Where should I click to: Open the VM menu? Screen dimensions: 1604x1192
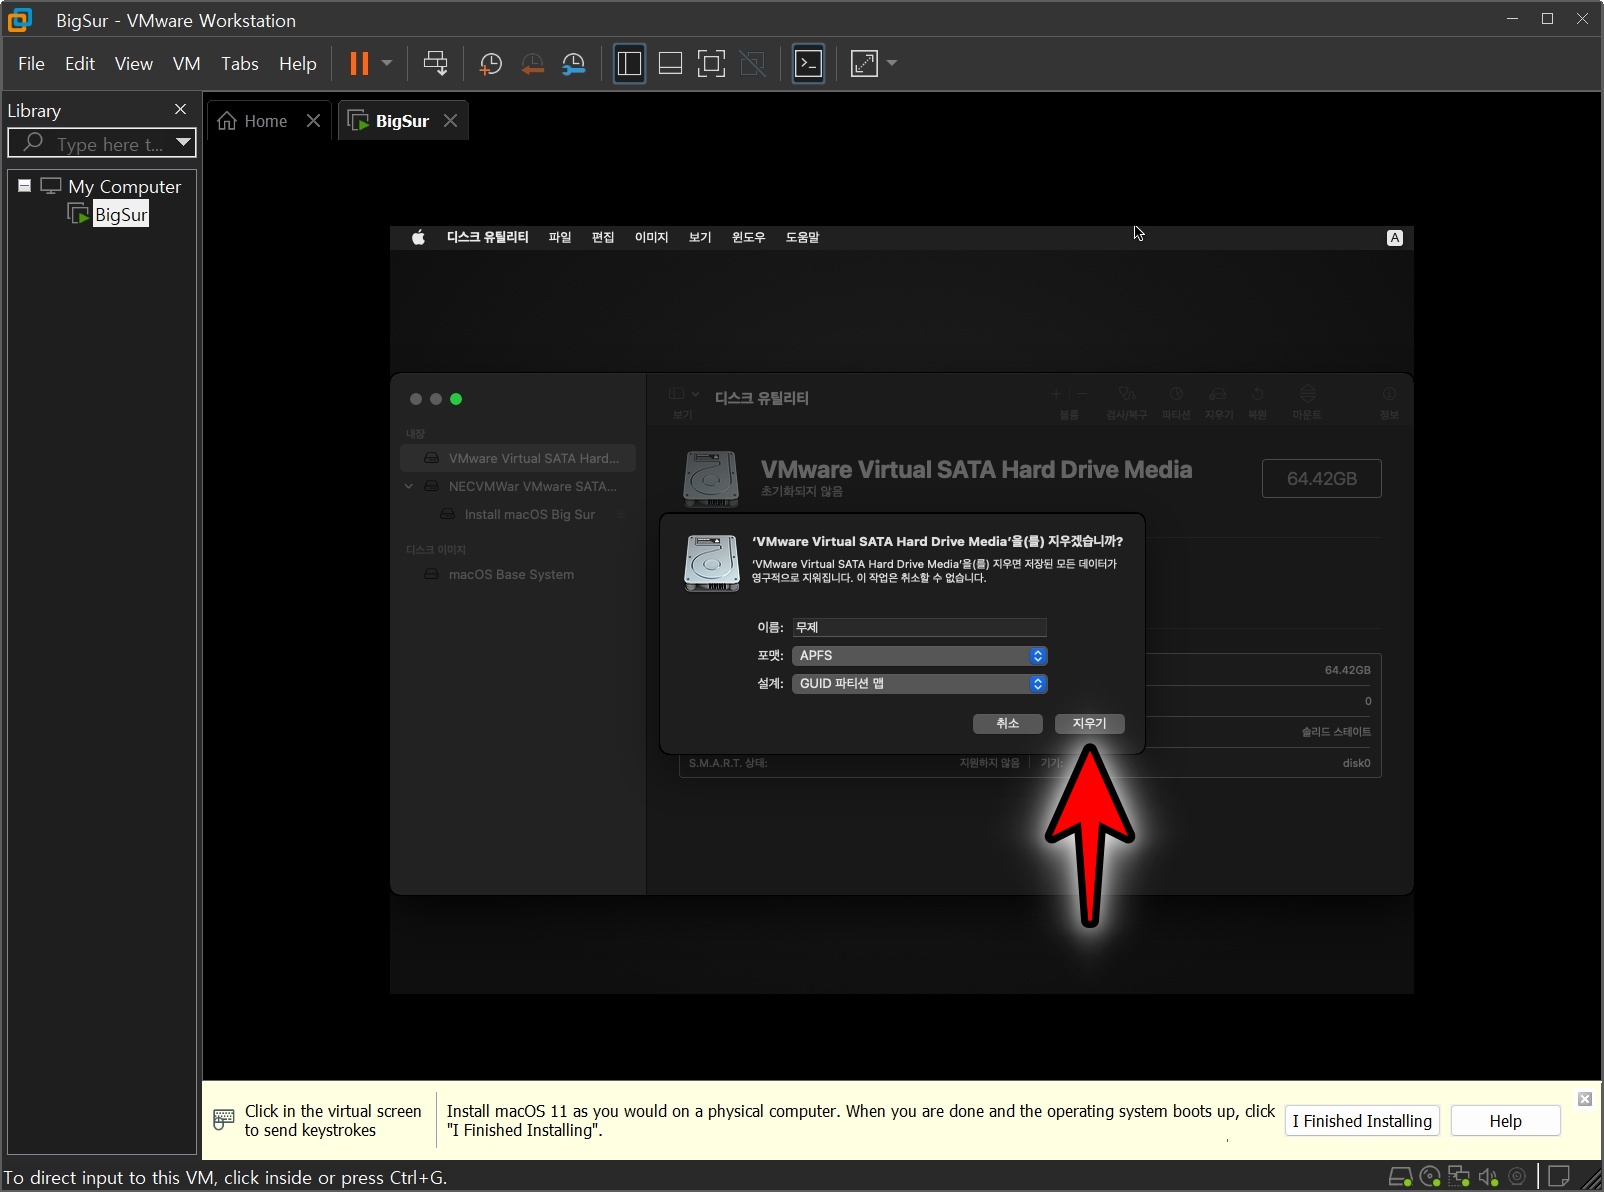(x=186, y=64)
